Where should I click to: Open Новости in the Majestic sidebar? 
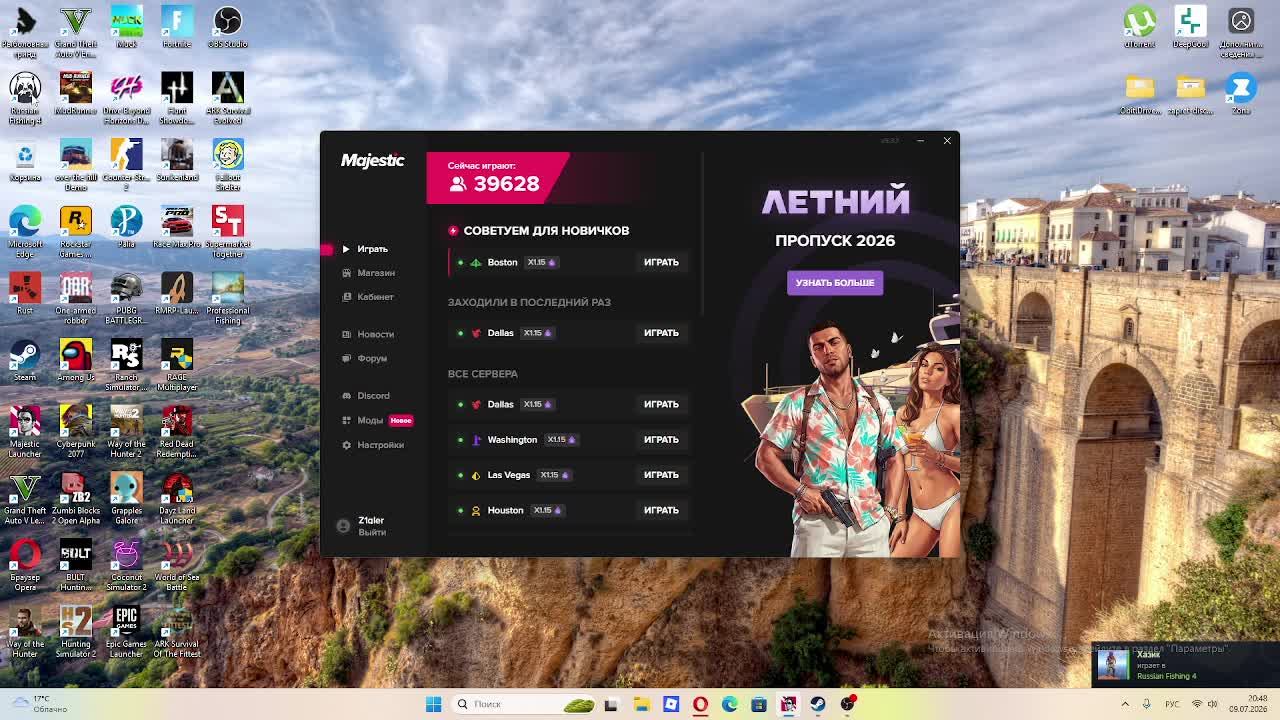[x=368, y=334]
